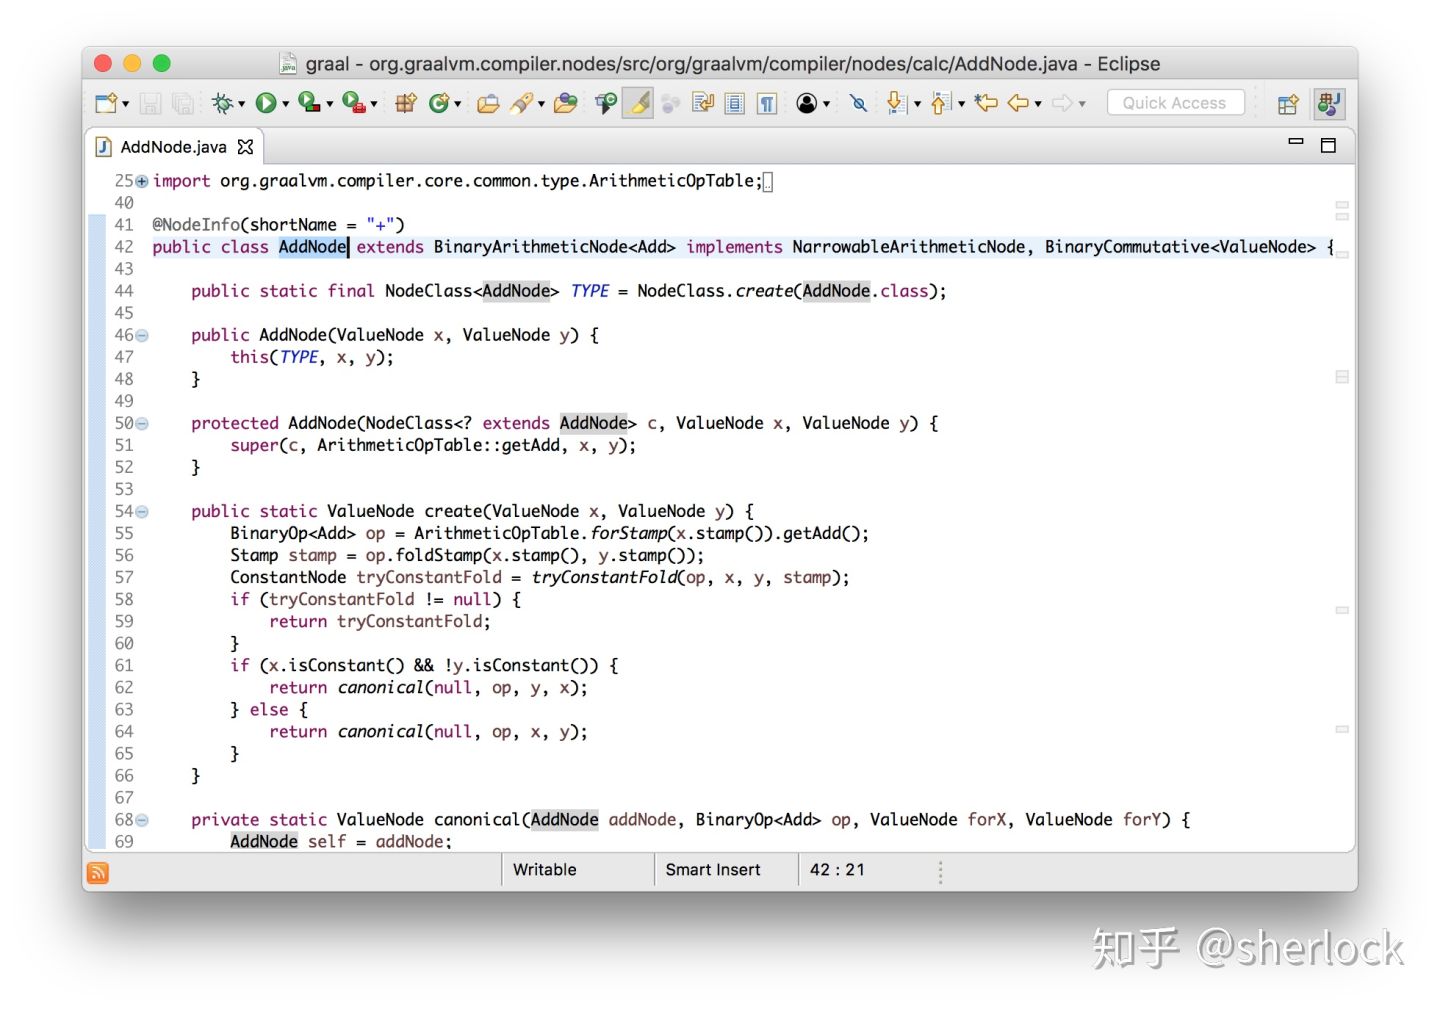Click the Skip All Breakpoints icon

pyautogui.click(x=606, y=103)
